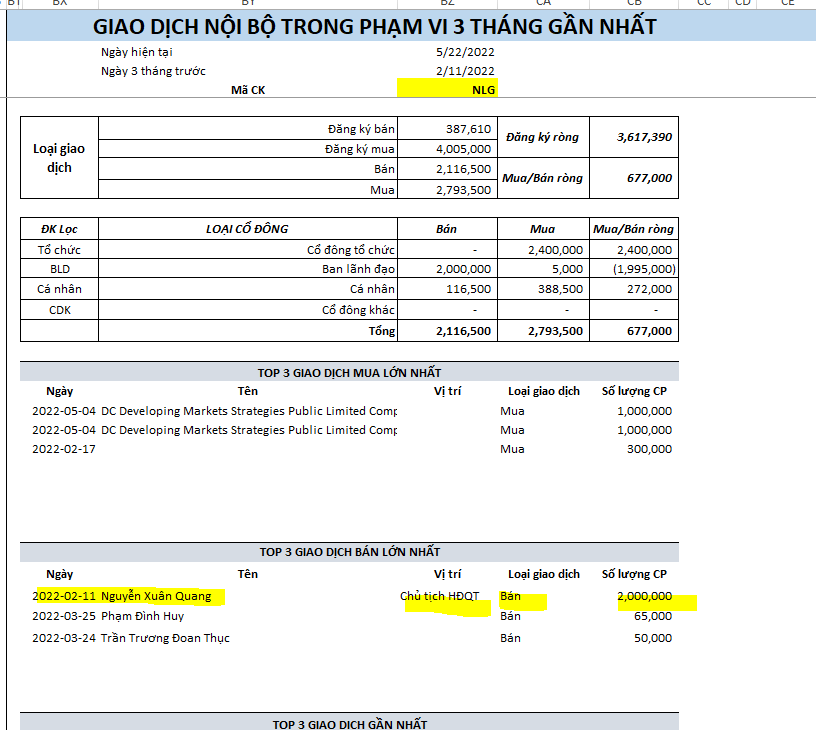Image resolution: width=816 pixels, height=730 pixels.
Task: Select the yellow NLG stock code cell
Action: (448, 89)
